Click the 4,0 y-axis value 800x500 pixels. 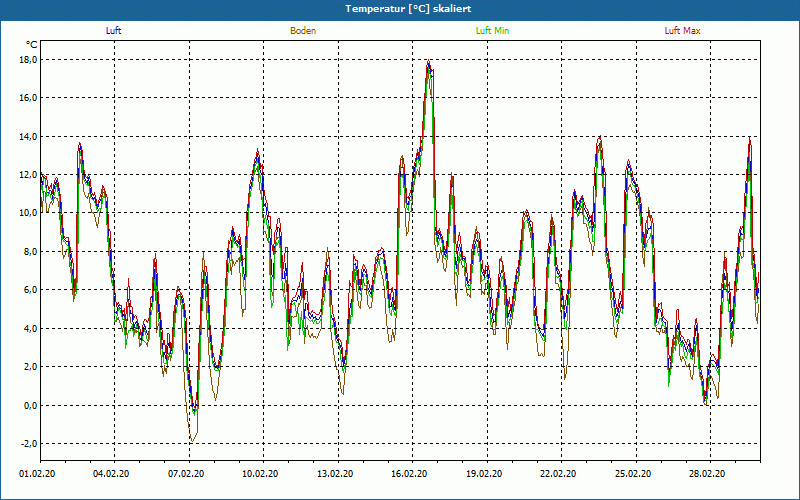coord(30,329)
